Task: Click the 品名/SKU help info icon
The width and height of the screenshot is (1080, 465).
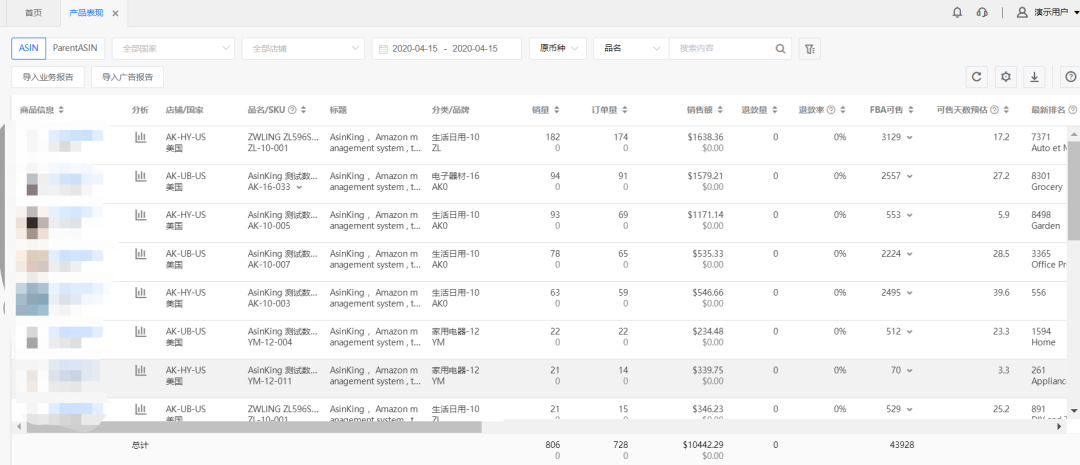Action: 292,110
